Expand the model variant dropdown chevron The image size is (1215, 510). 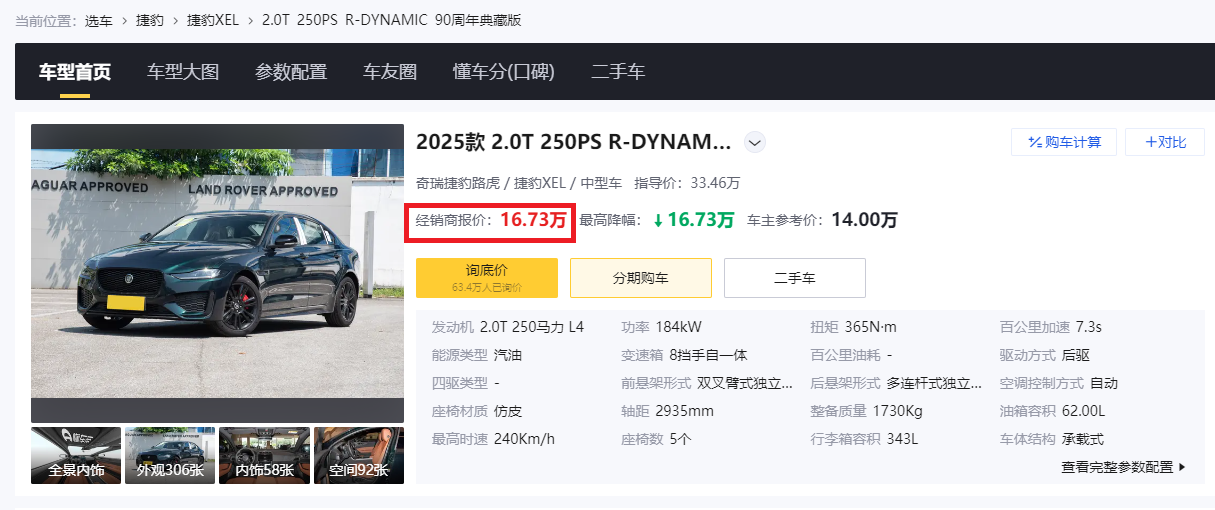pyautogui.click(x=755, y=143)
